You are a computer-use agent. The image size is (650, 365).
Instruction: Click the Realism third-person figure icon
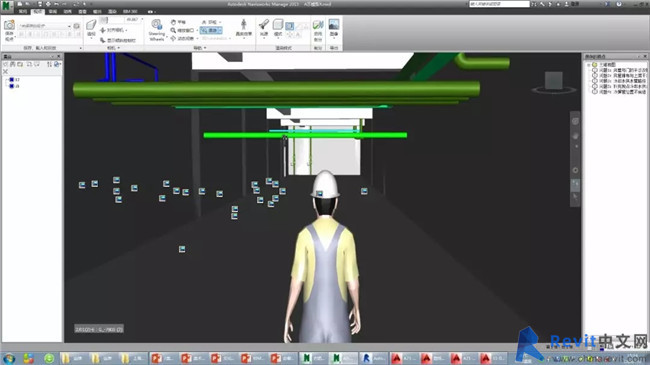pyautogui.click(x=244, y=25)
